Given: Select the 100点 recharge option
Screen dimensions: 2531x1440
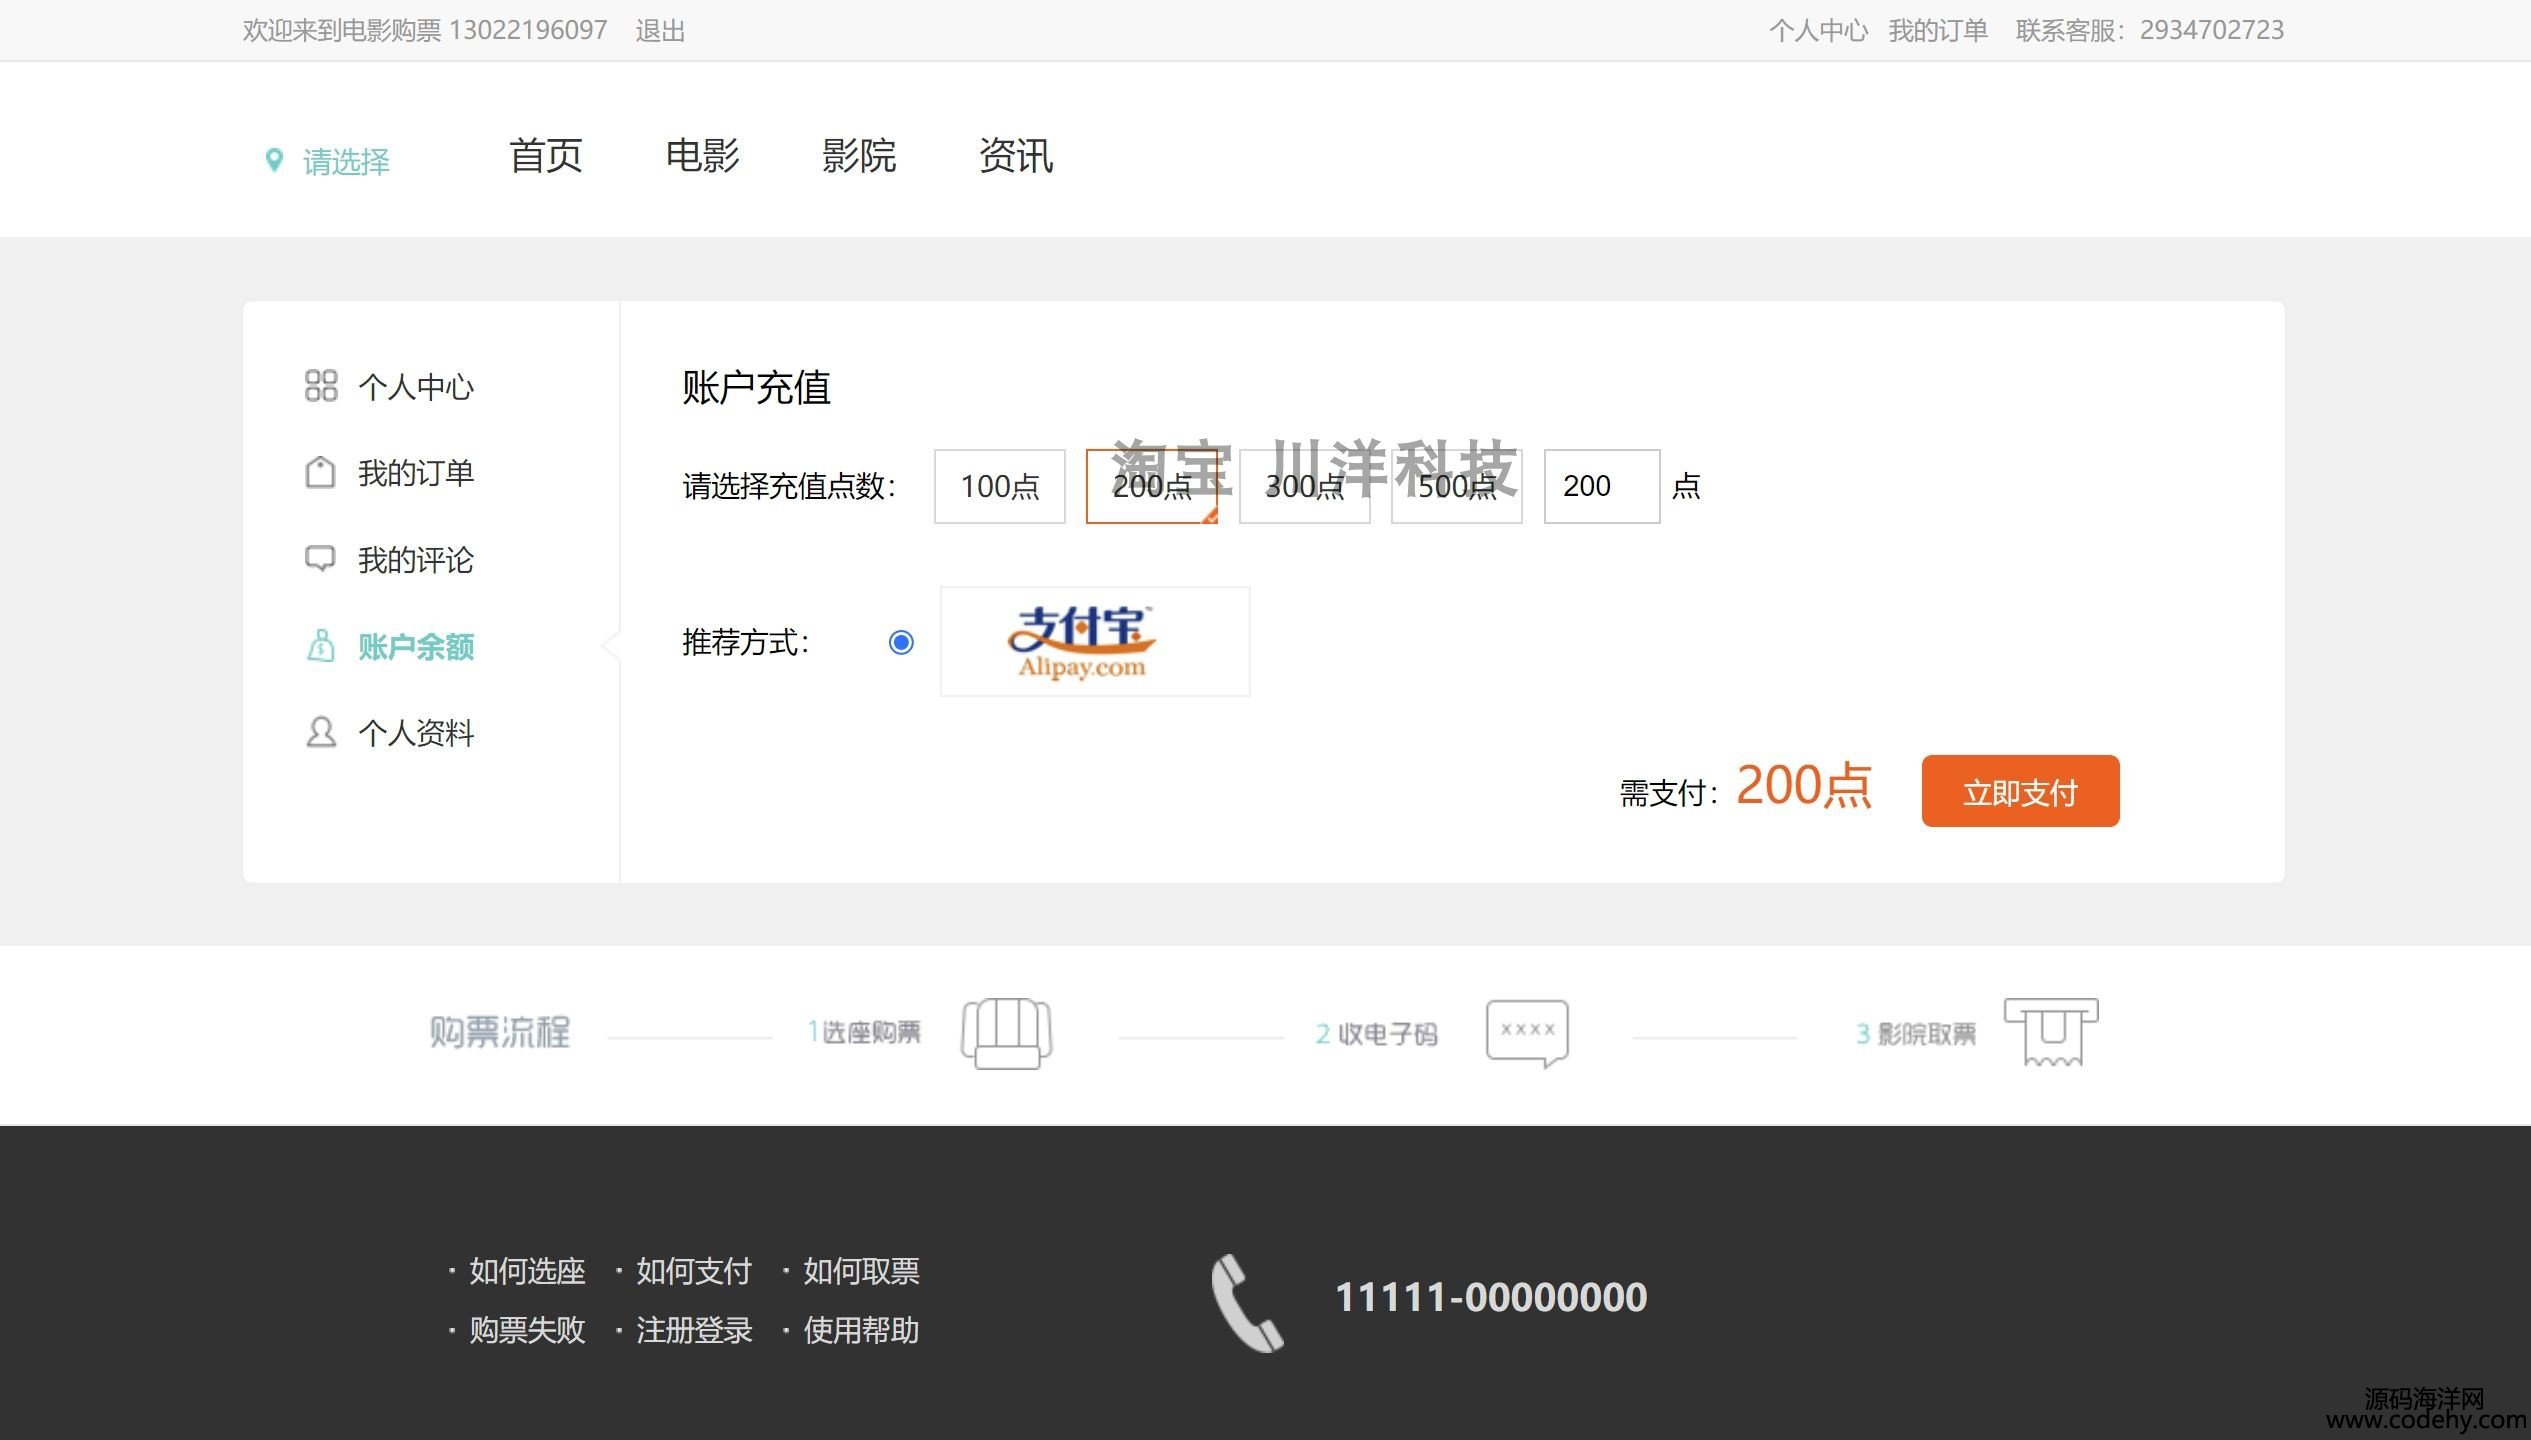Looking at the screenshot, I should pyautogui.click(x=999, y=487).
